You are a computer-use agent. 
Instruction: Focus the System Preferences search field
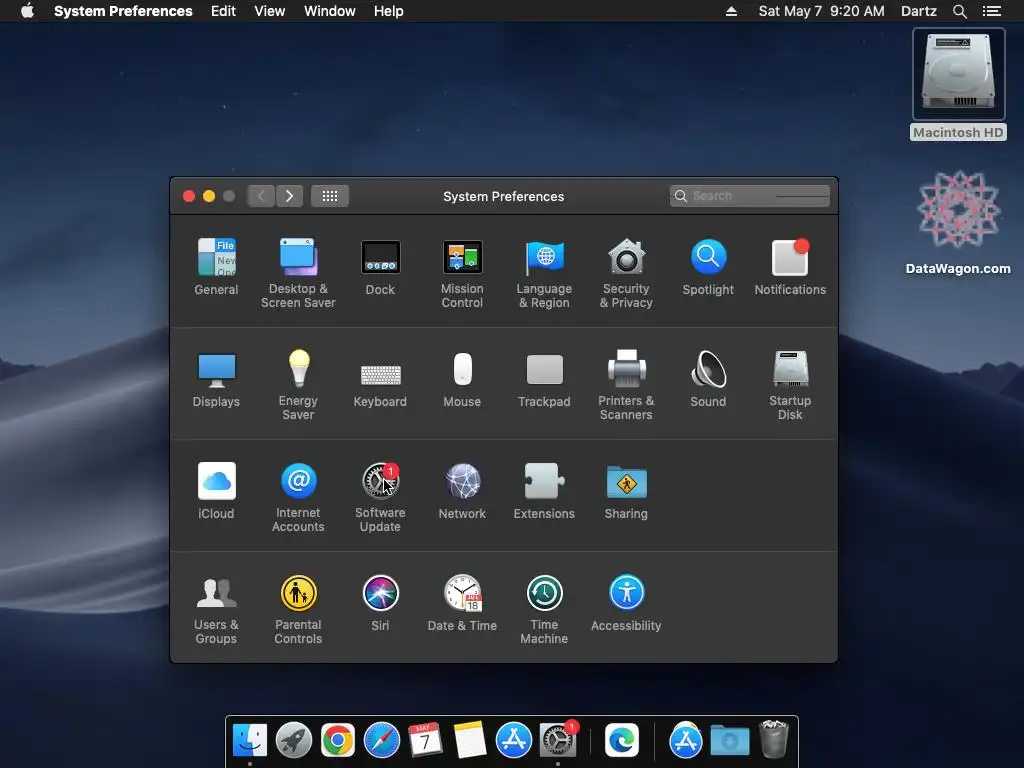click(x=750, y=196)
